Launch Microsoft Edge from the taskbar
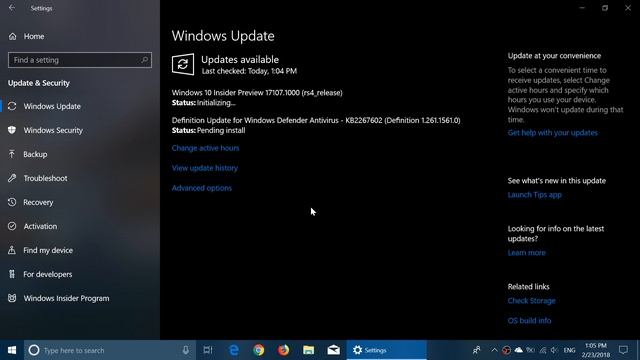Image resolution: width=640 pixels, height=360 pixels. pyautogui.click(x=234, y=350)
